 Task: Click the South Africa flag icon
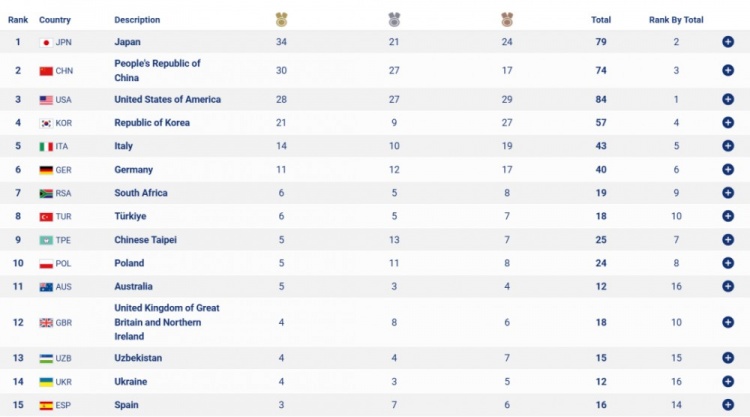45,193
